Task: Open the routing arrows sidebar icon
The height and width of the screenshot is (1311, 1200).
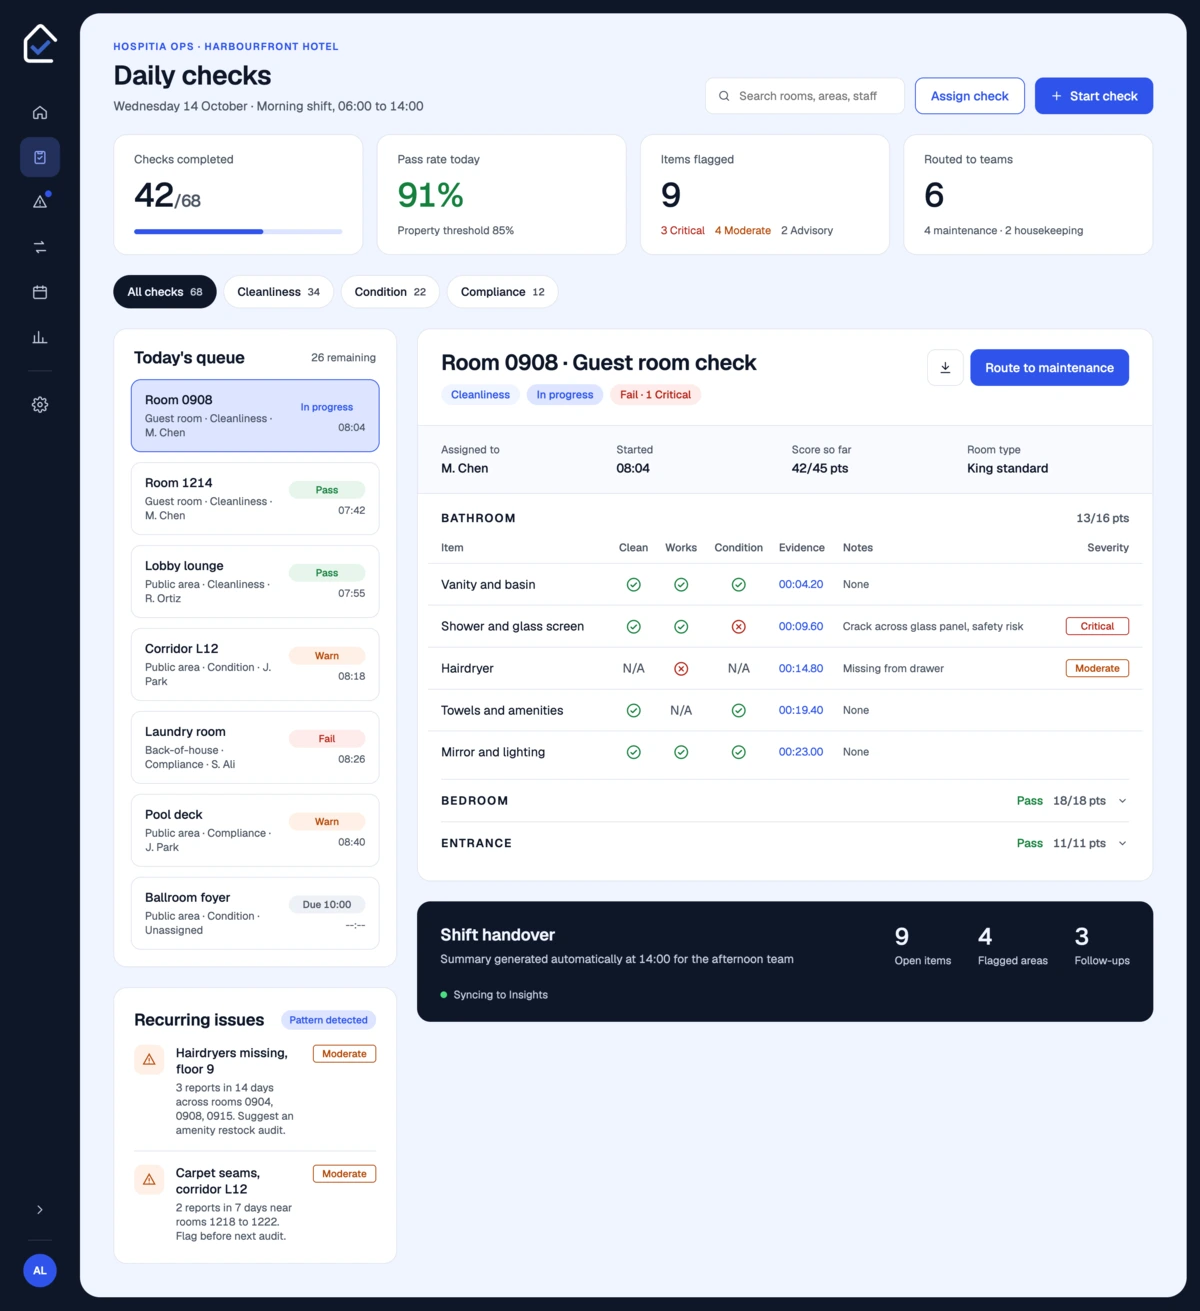Action: coord(40,247)
